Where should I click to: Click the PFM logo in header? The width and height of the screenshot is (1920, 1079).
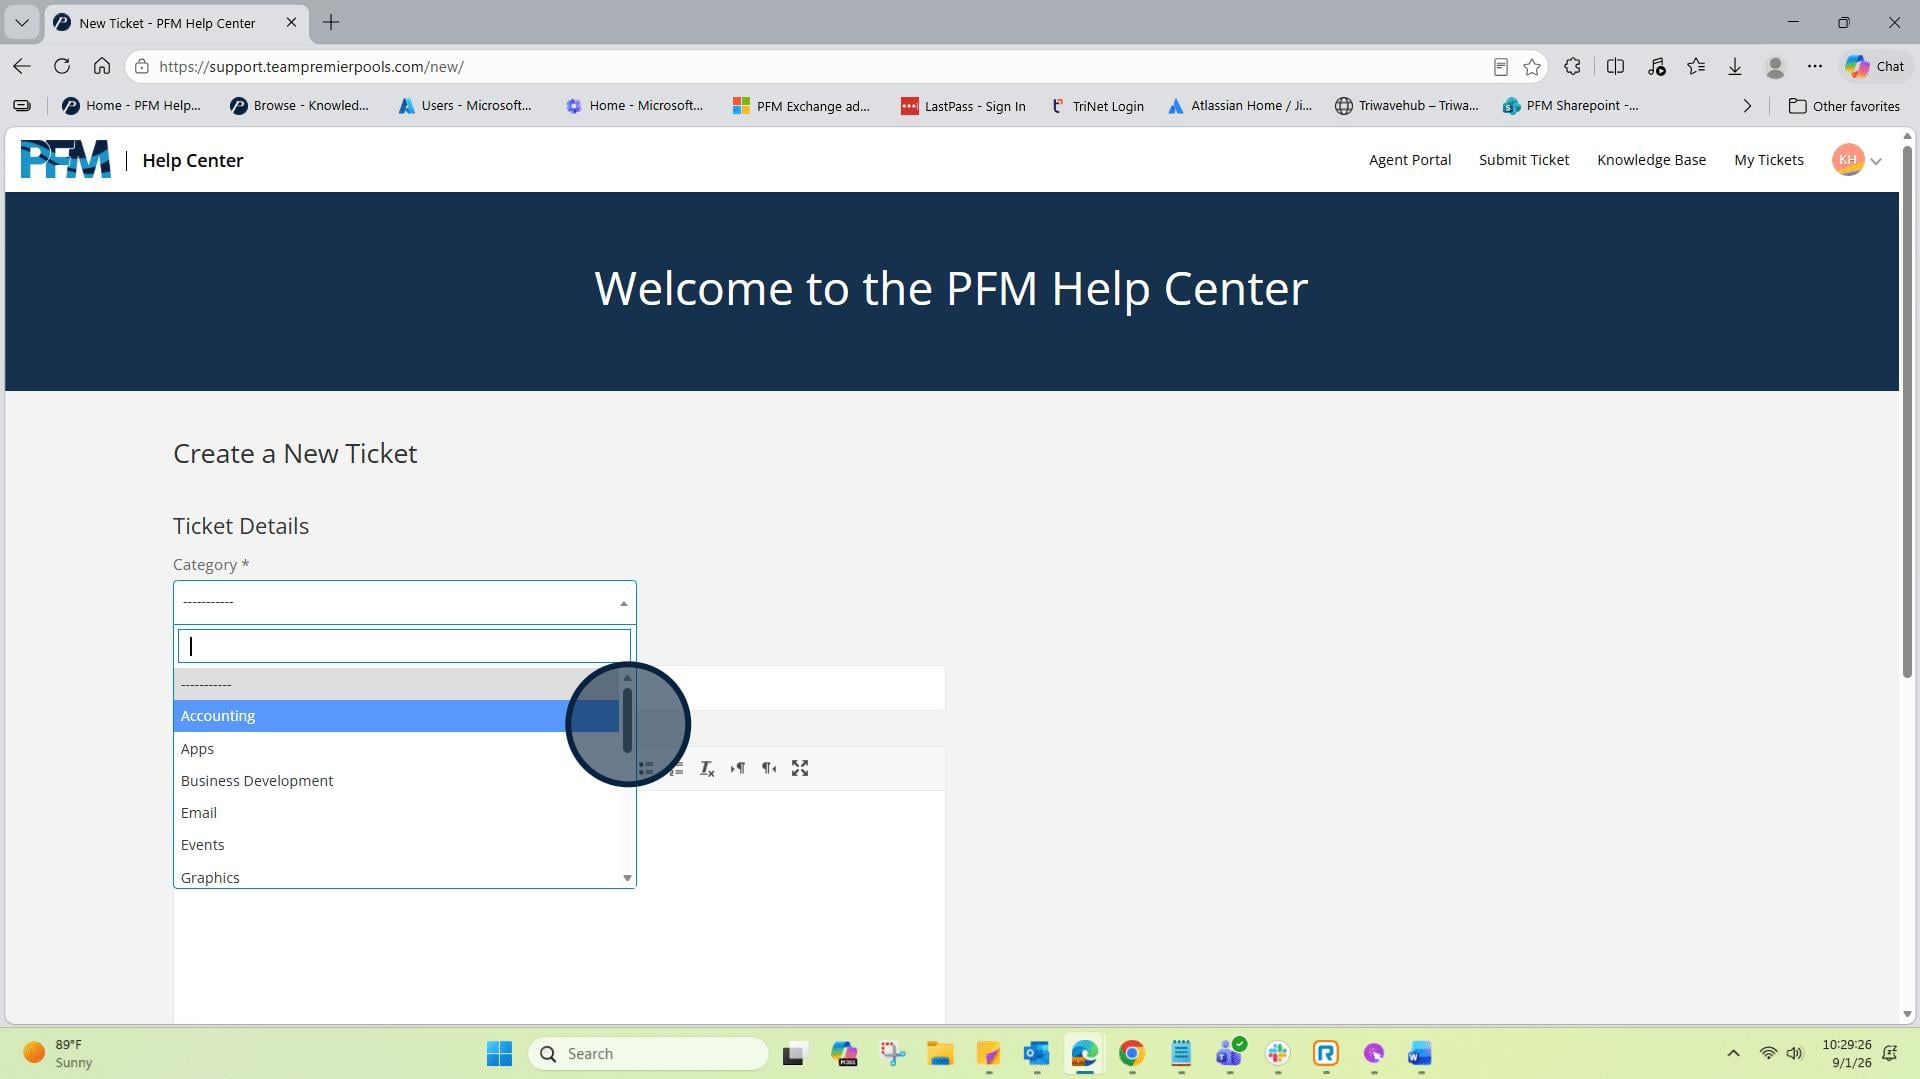[x=65, y=160]
